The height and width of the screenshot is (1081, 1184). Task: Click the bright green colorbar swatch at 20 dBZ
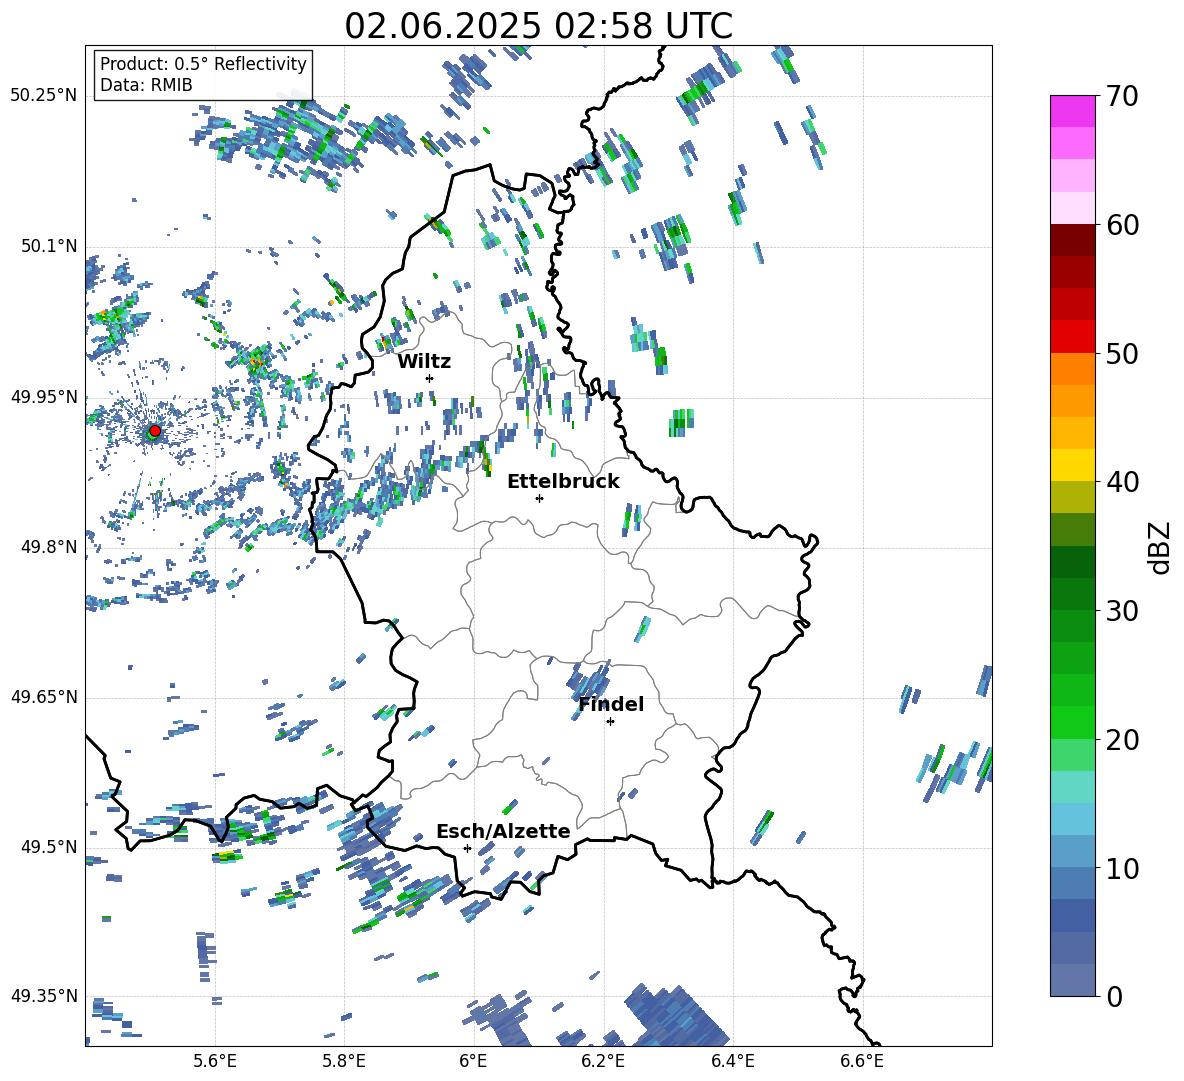pyautogui.click(x=1072, y=722)
